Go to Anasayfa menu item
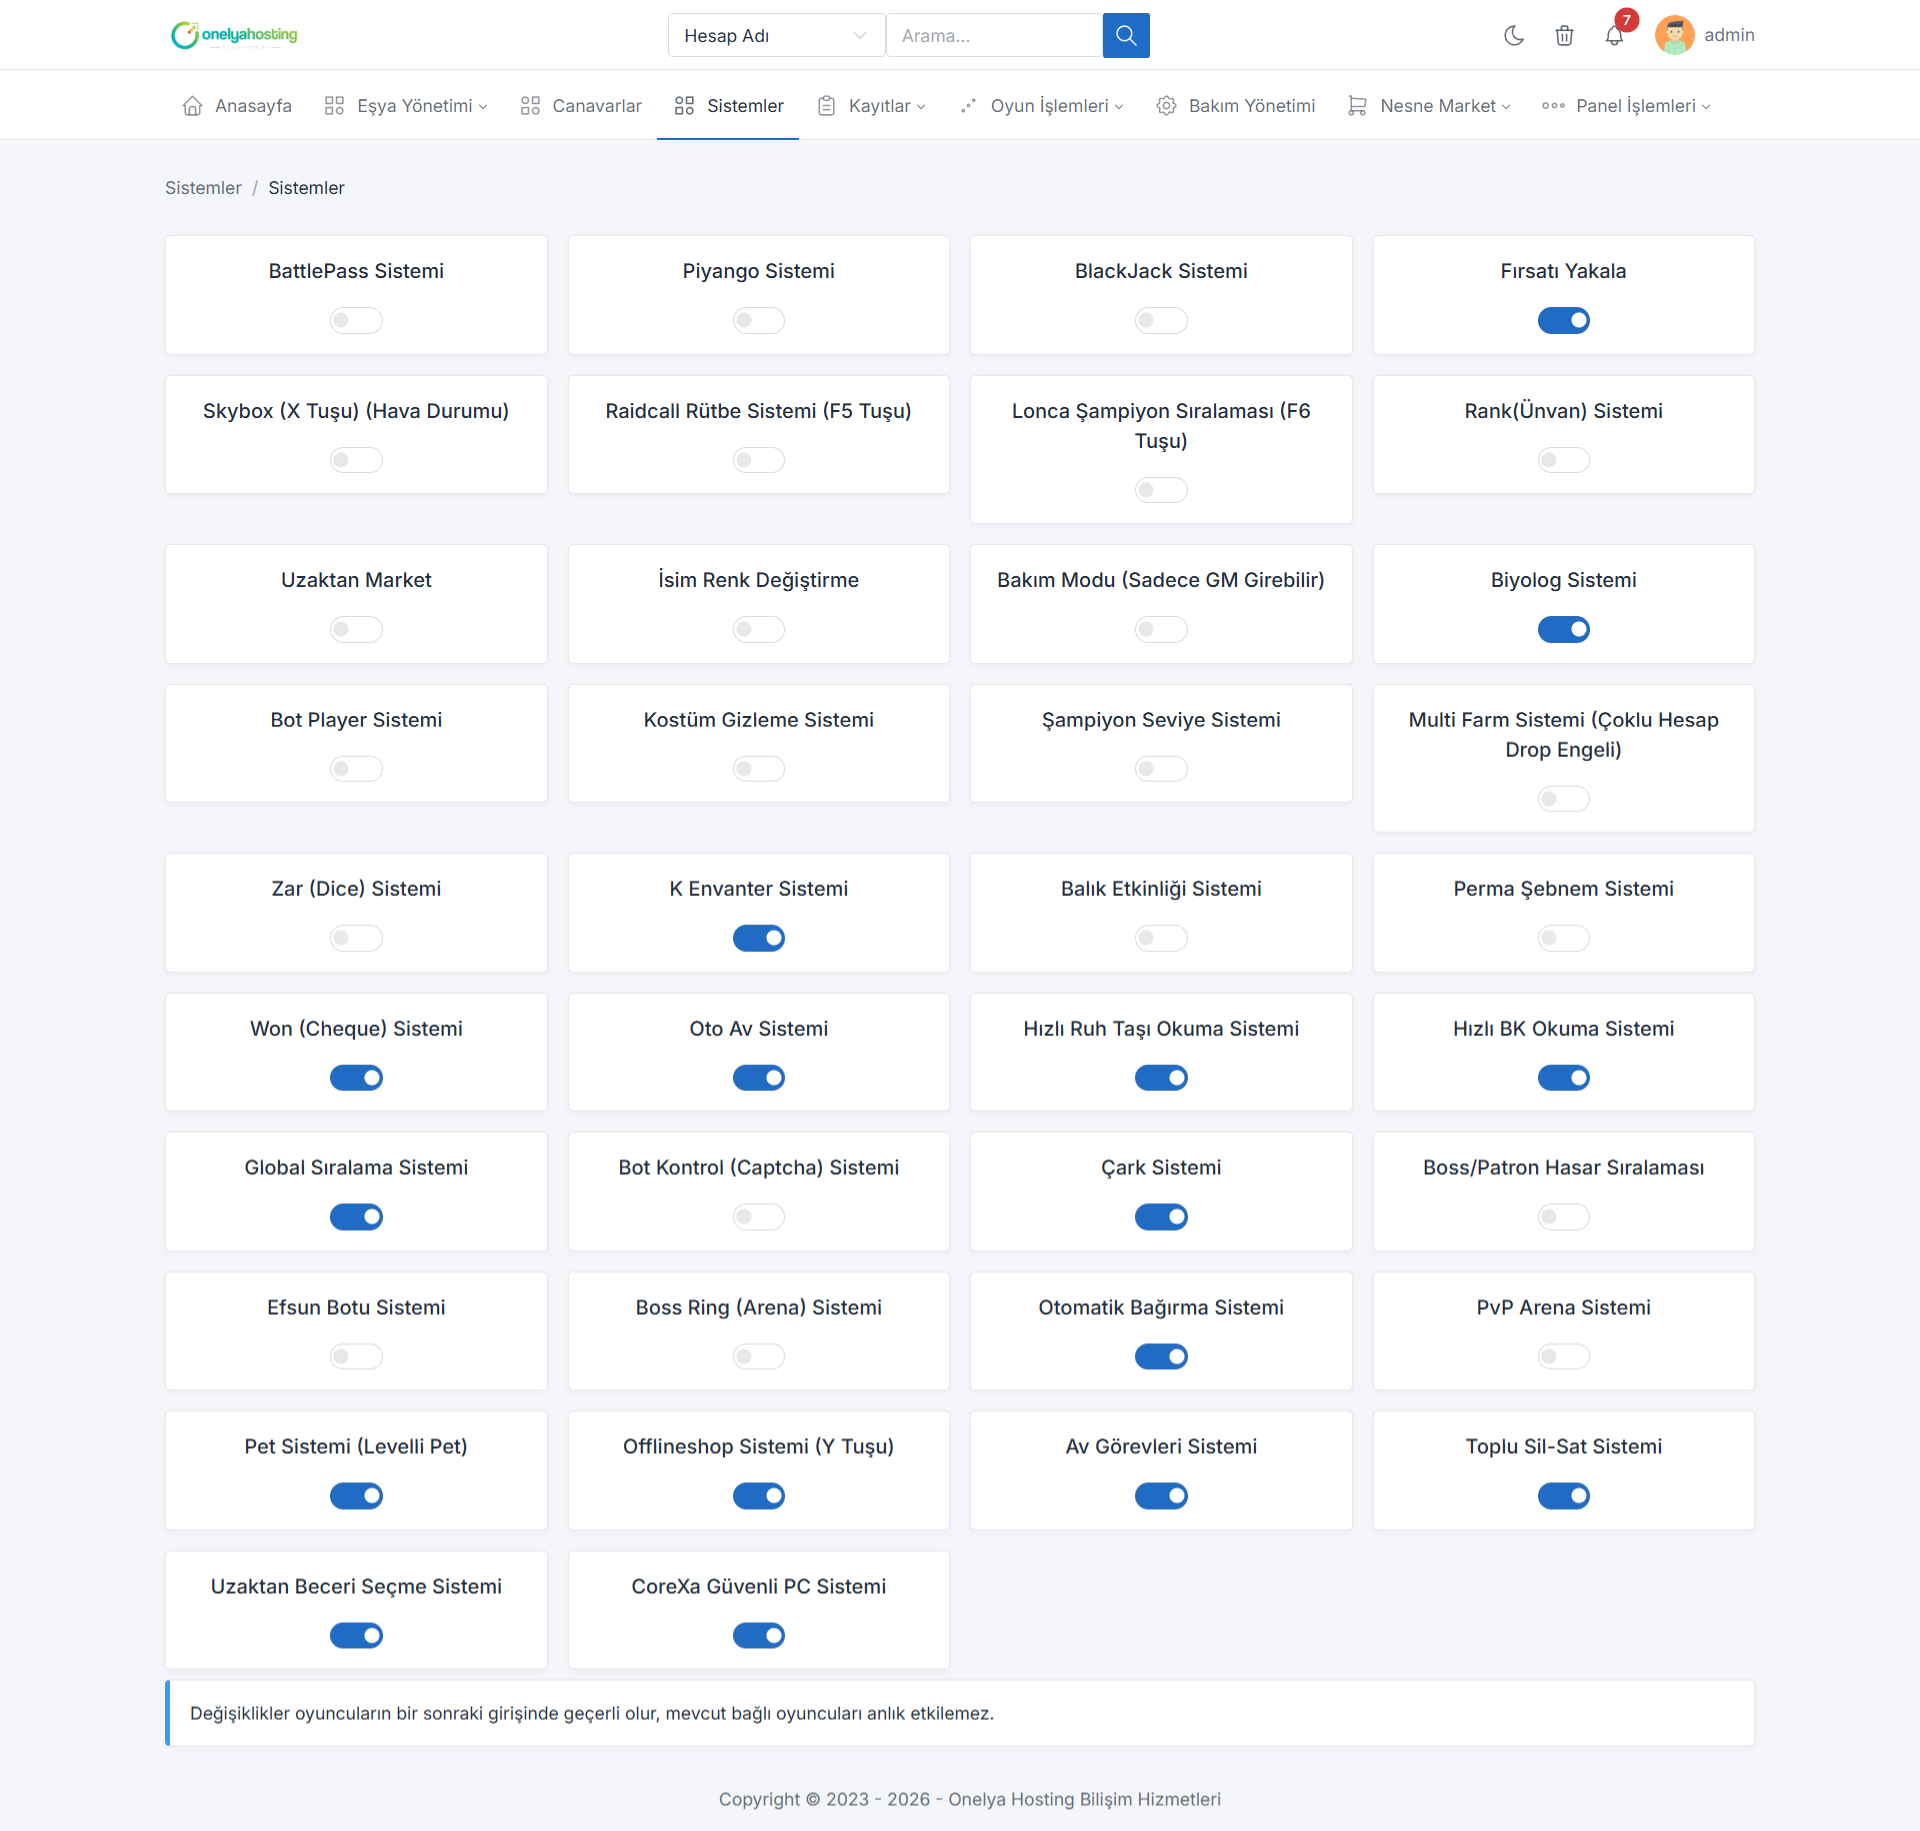 point(237,106)
